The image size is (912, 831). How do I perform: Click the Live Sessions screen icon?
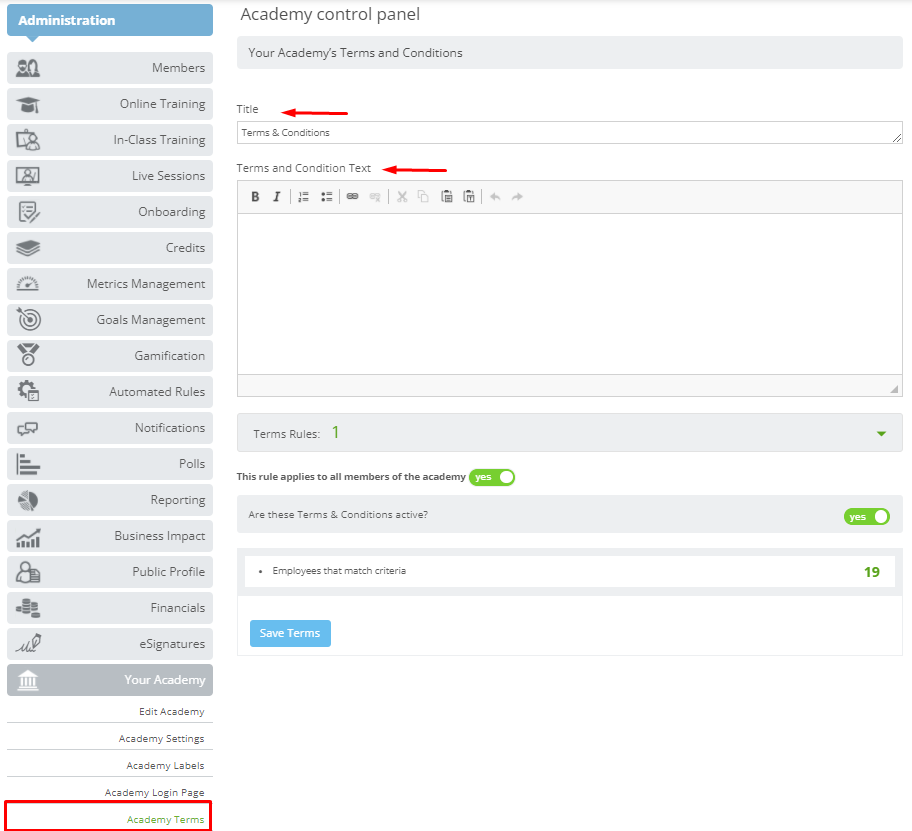click(x=28, y=176)
